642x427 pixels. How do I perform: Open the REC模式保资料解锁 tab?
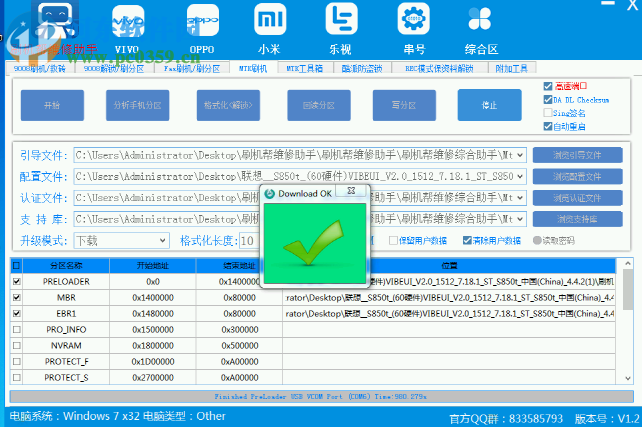(x=439, y=68)
